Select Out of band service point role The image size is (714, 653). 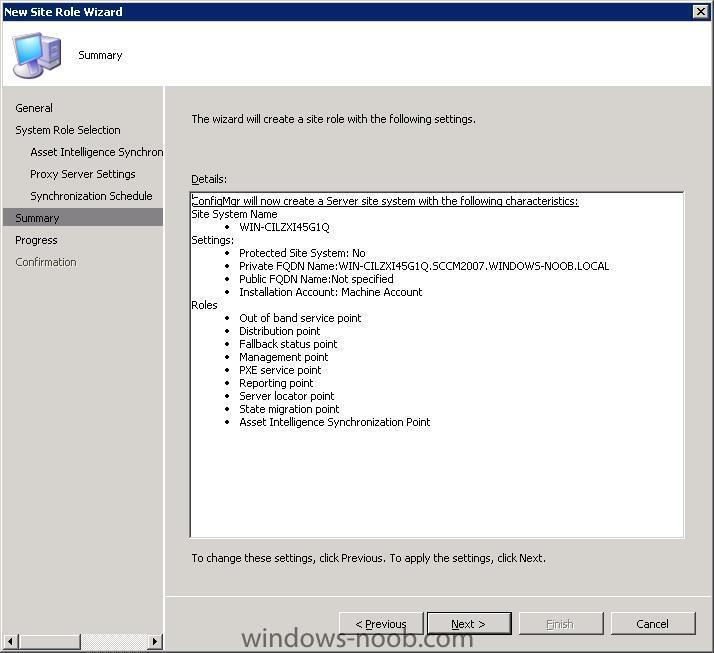(300, 318)
